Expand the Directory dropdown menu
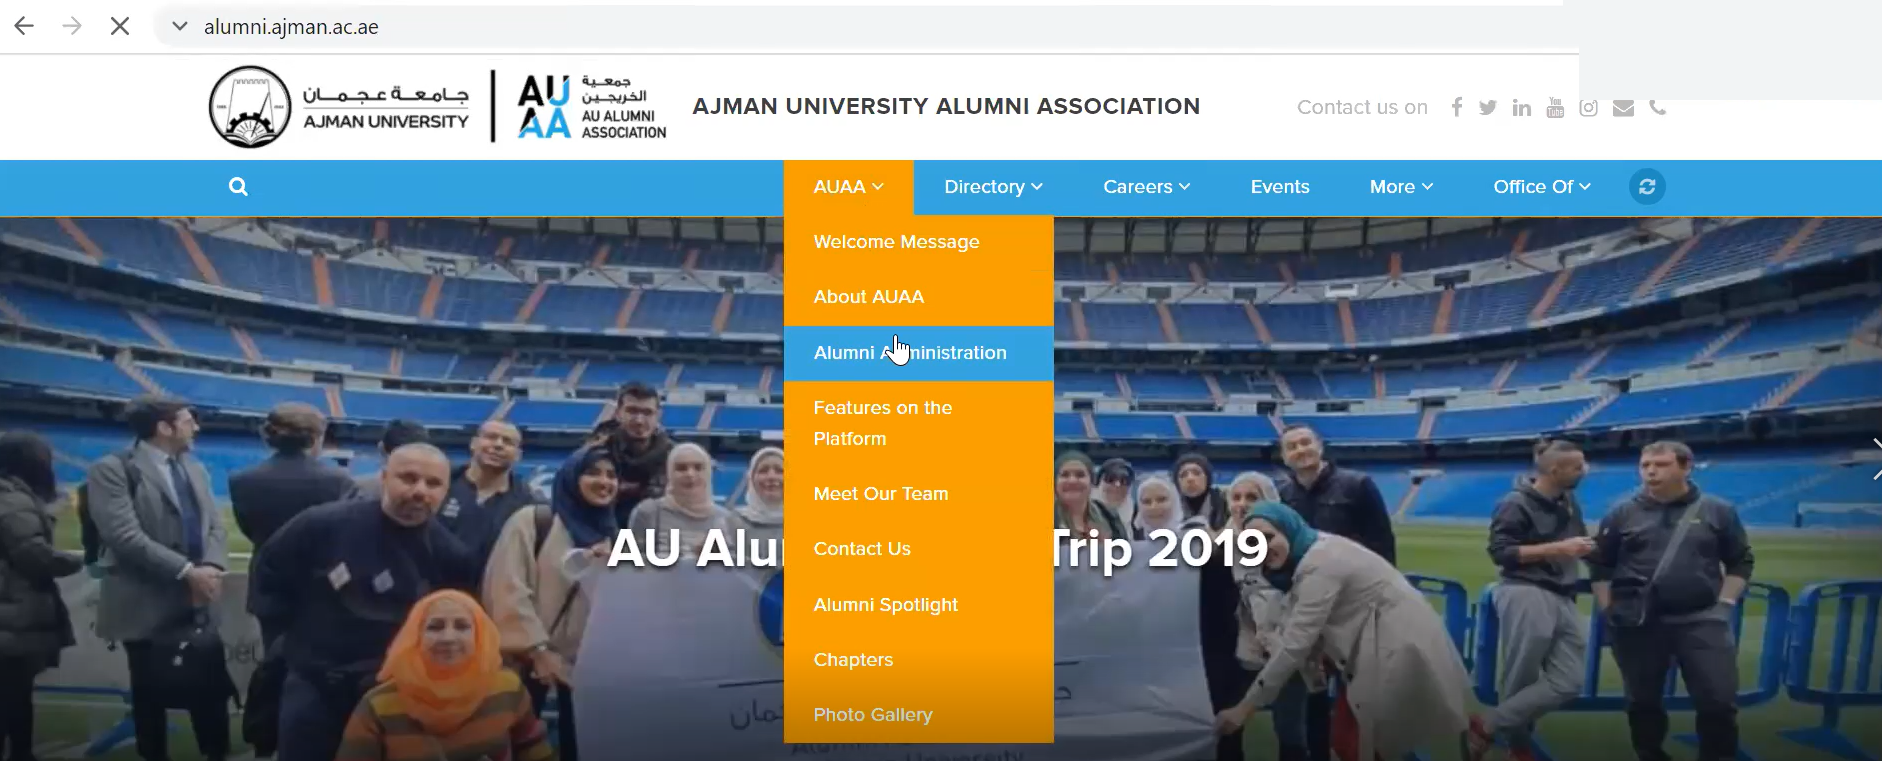The height and width of the screenshot is (761, 1882). [993, 187]
